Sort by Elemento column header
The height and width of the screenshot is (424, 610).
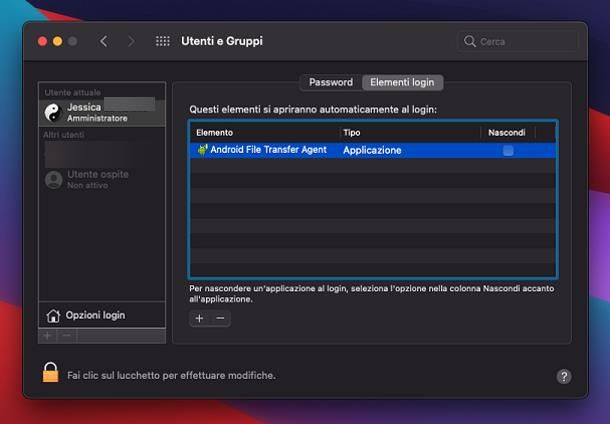point(265,133)
